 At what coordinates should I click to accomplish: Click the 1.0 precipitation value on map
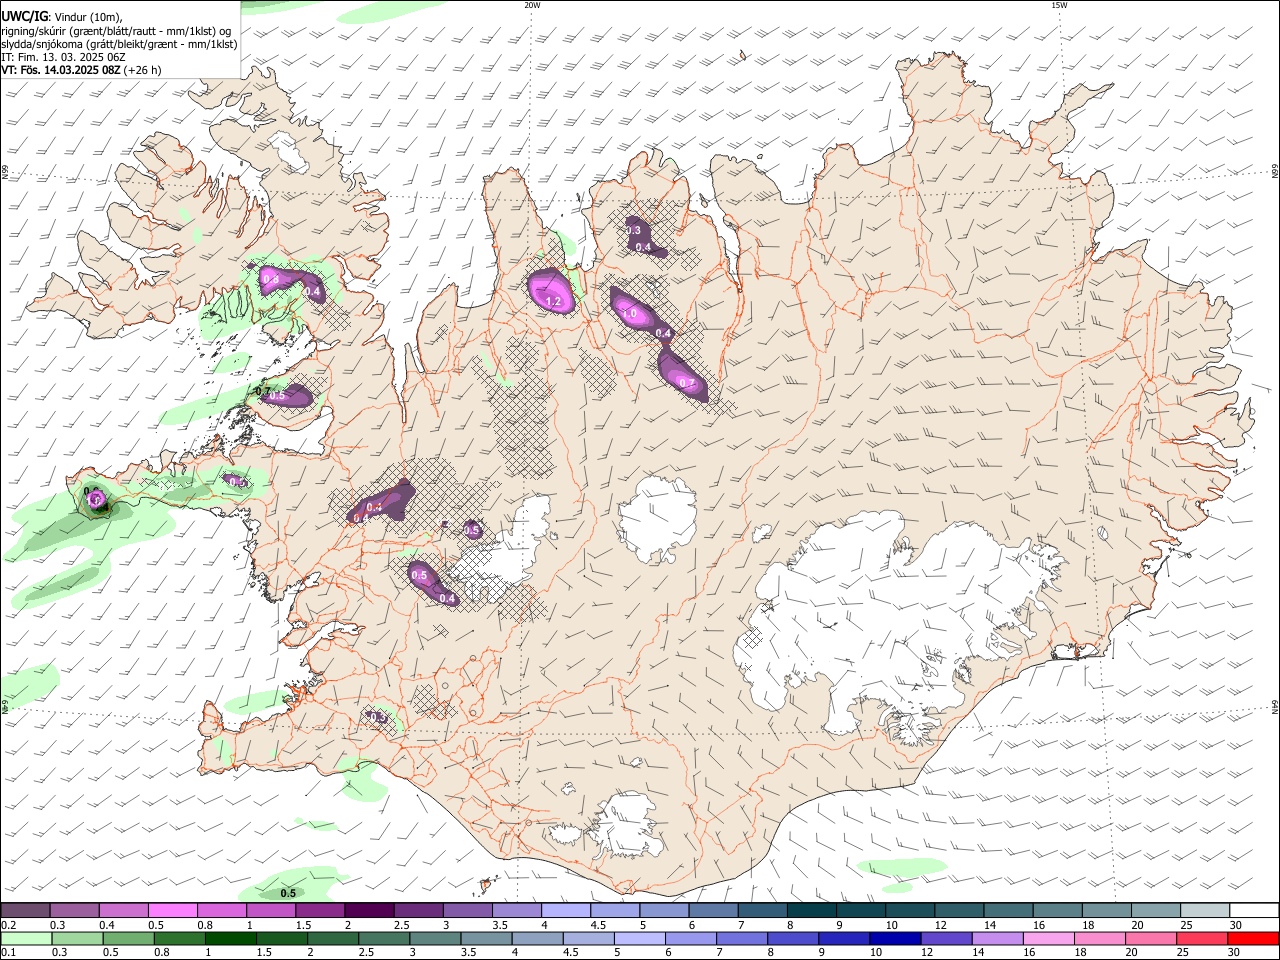click(630, 313)
